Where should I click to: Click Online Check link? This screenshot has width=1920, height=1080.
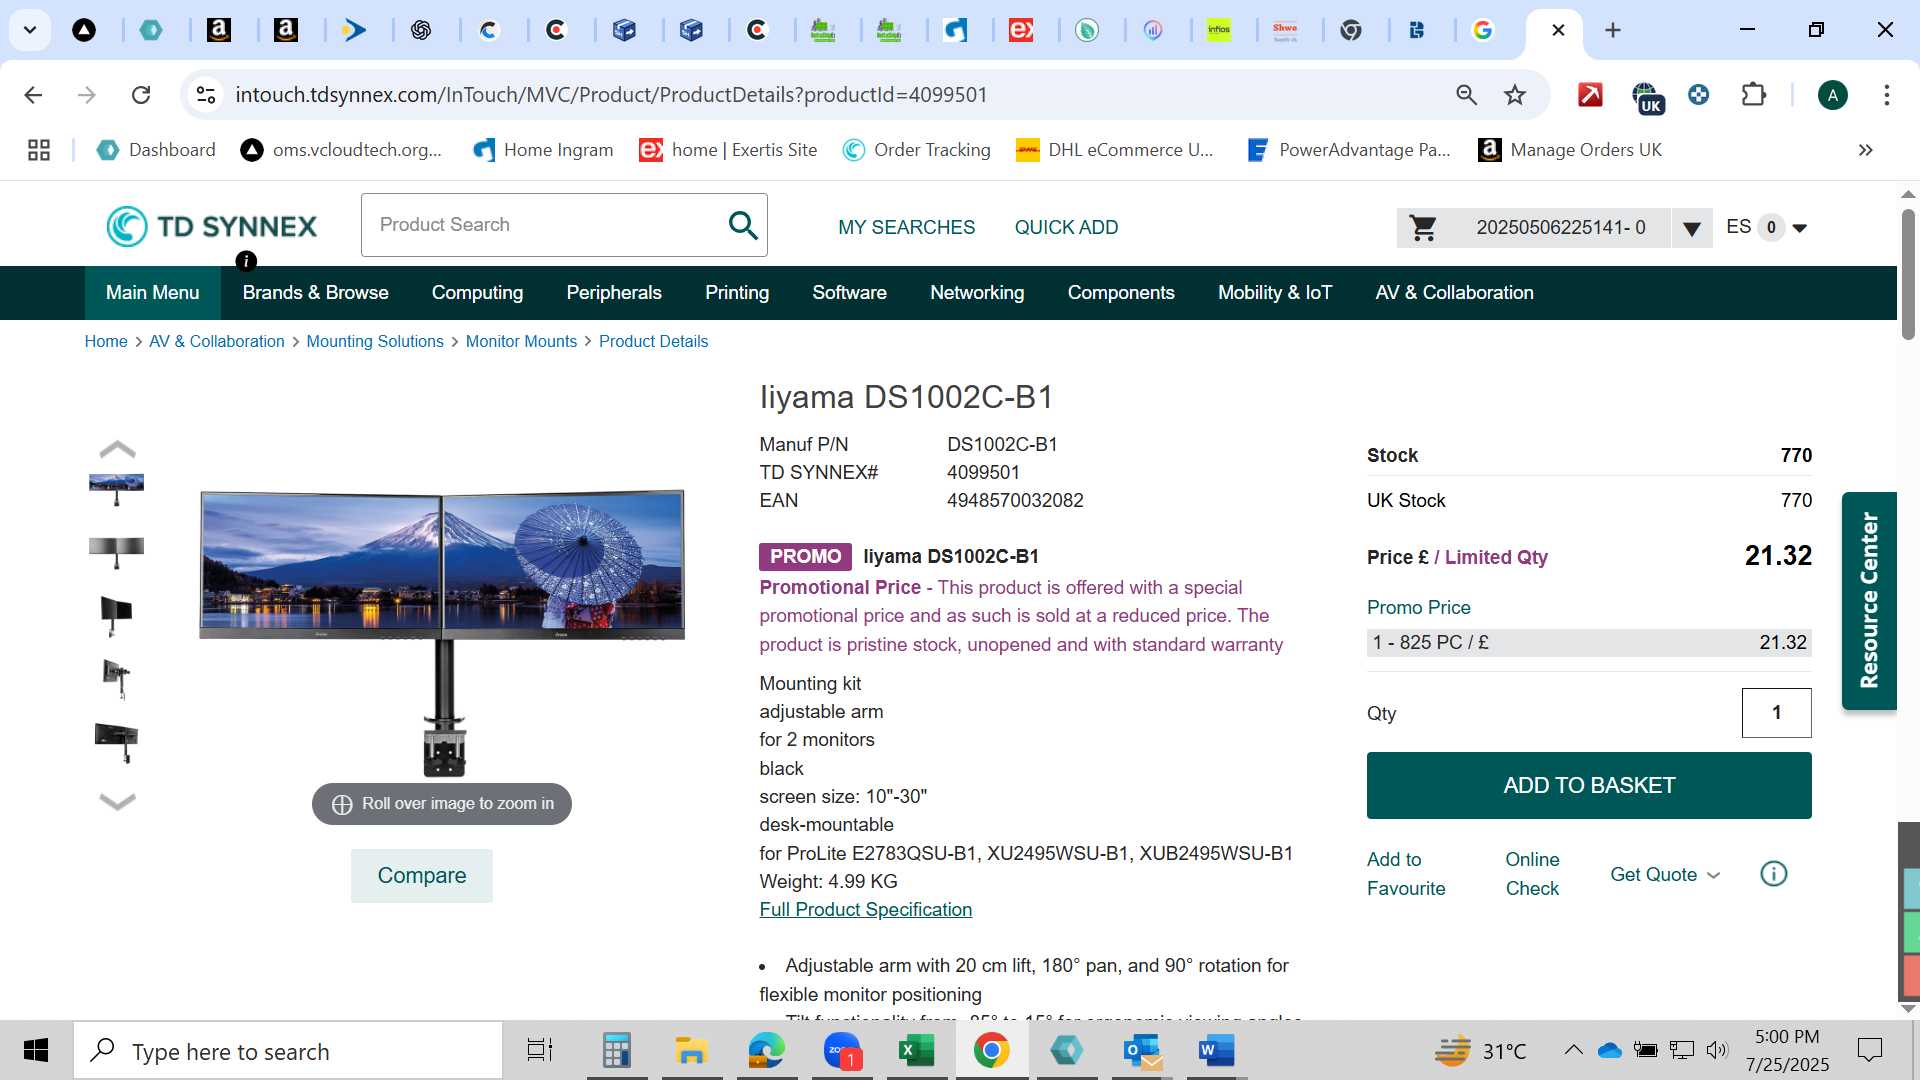[1532, 874]
